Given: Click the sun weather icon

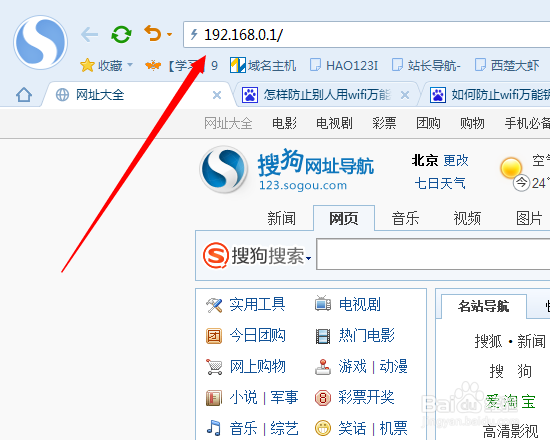Looking at the screenshot, I should 511,168.
